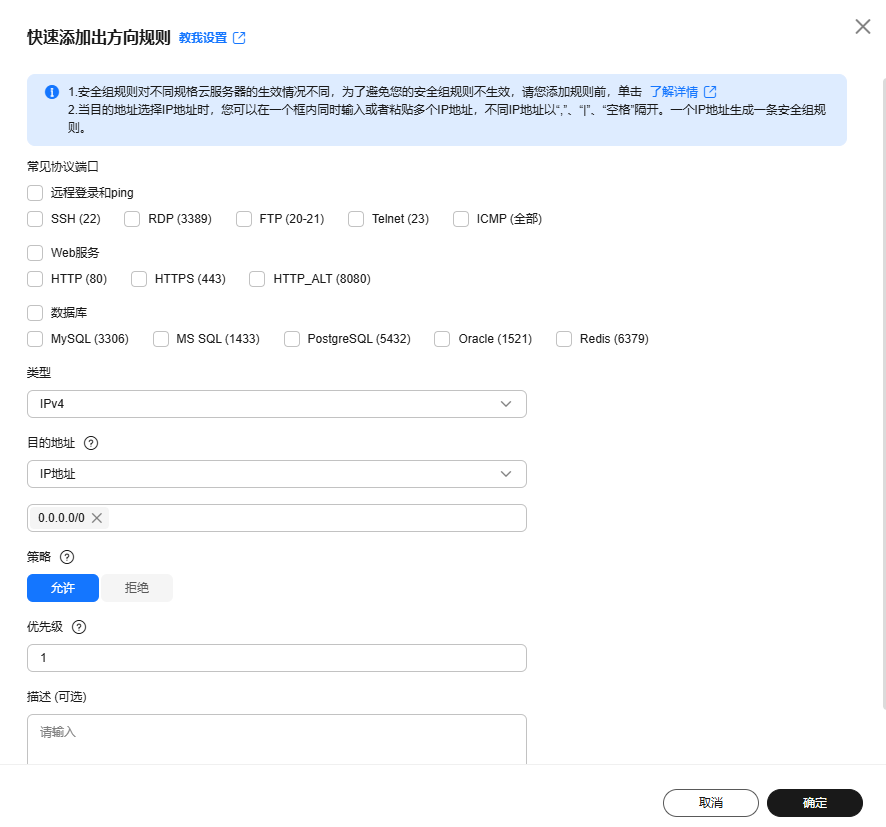Check the MySQL (3306) checkbox
The image size is (886, 827).
(x=35, y=339)
